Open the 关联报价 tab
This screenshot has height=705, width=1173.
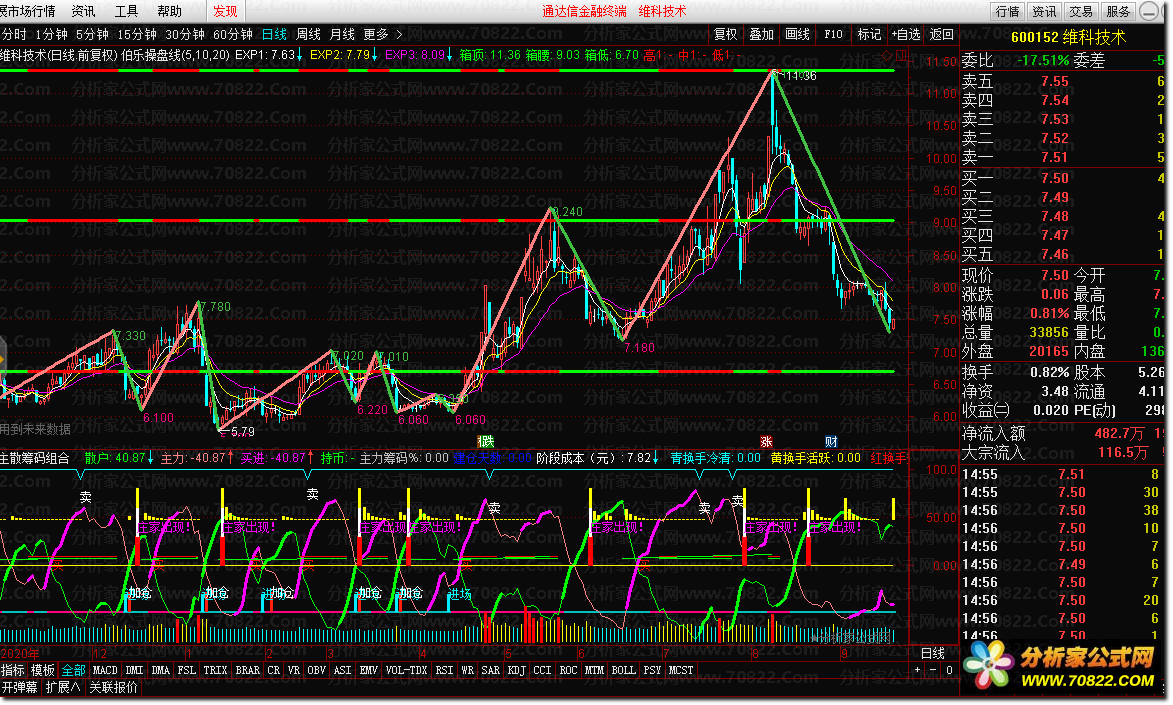click(113, 687)
